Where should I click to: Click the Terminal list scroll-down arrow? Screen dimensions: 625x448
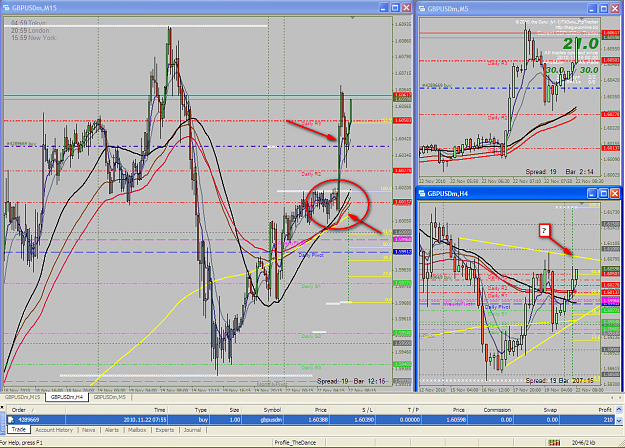pyautogui.click(x=619, y=420)
